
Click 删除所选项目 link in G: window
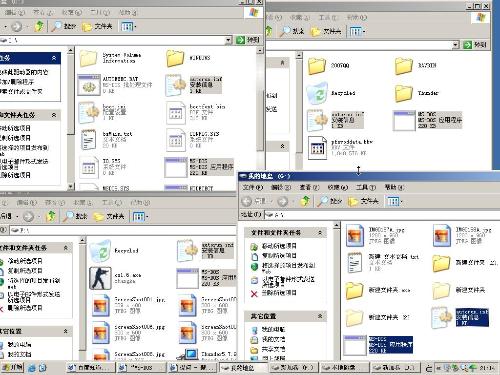coord(279,293)
